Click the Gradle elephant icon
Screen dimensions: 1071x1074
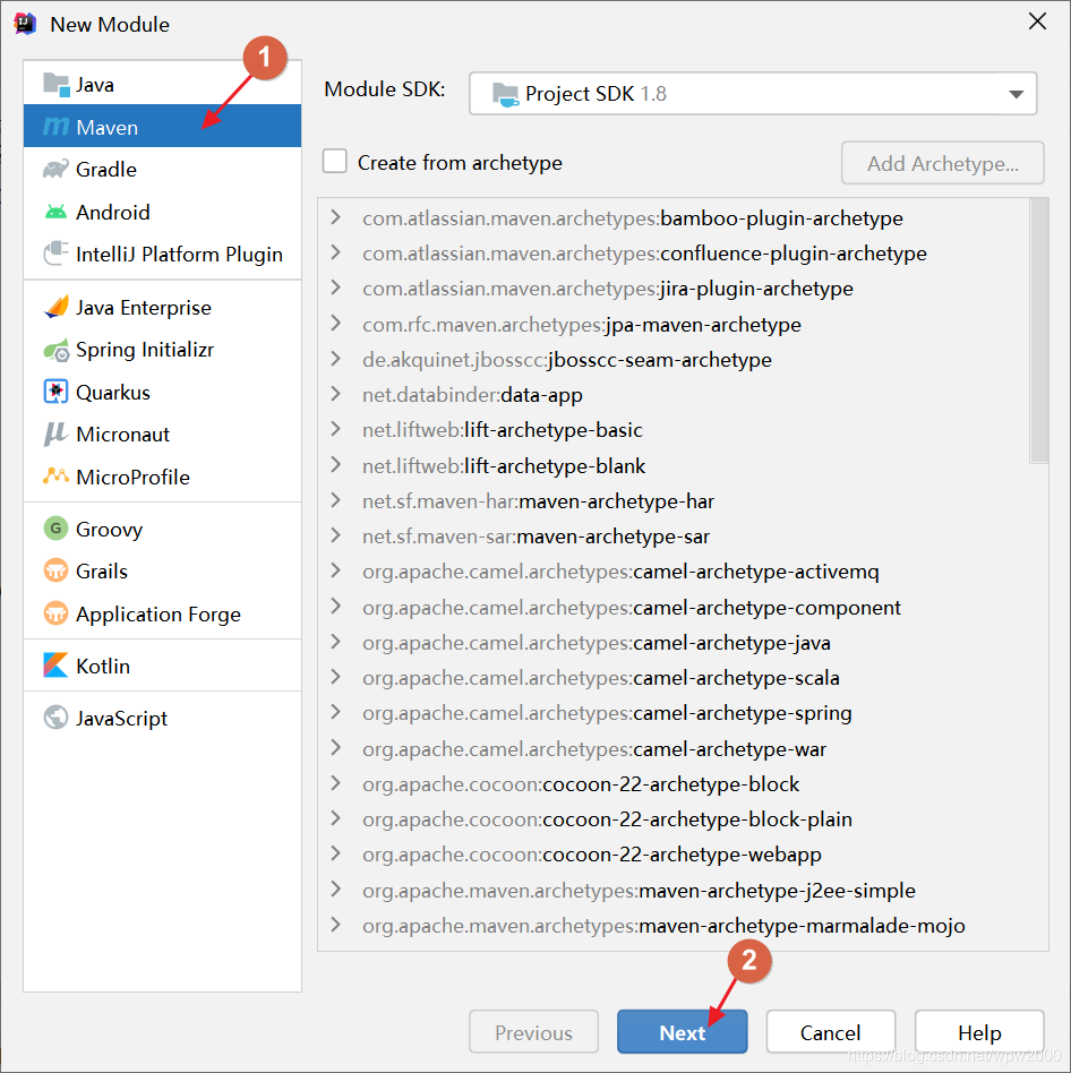point(56,169)
